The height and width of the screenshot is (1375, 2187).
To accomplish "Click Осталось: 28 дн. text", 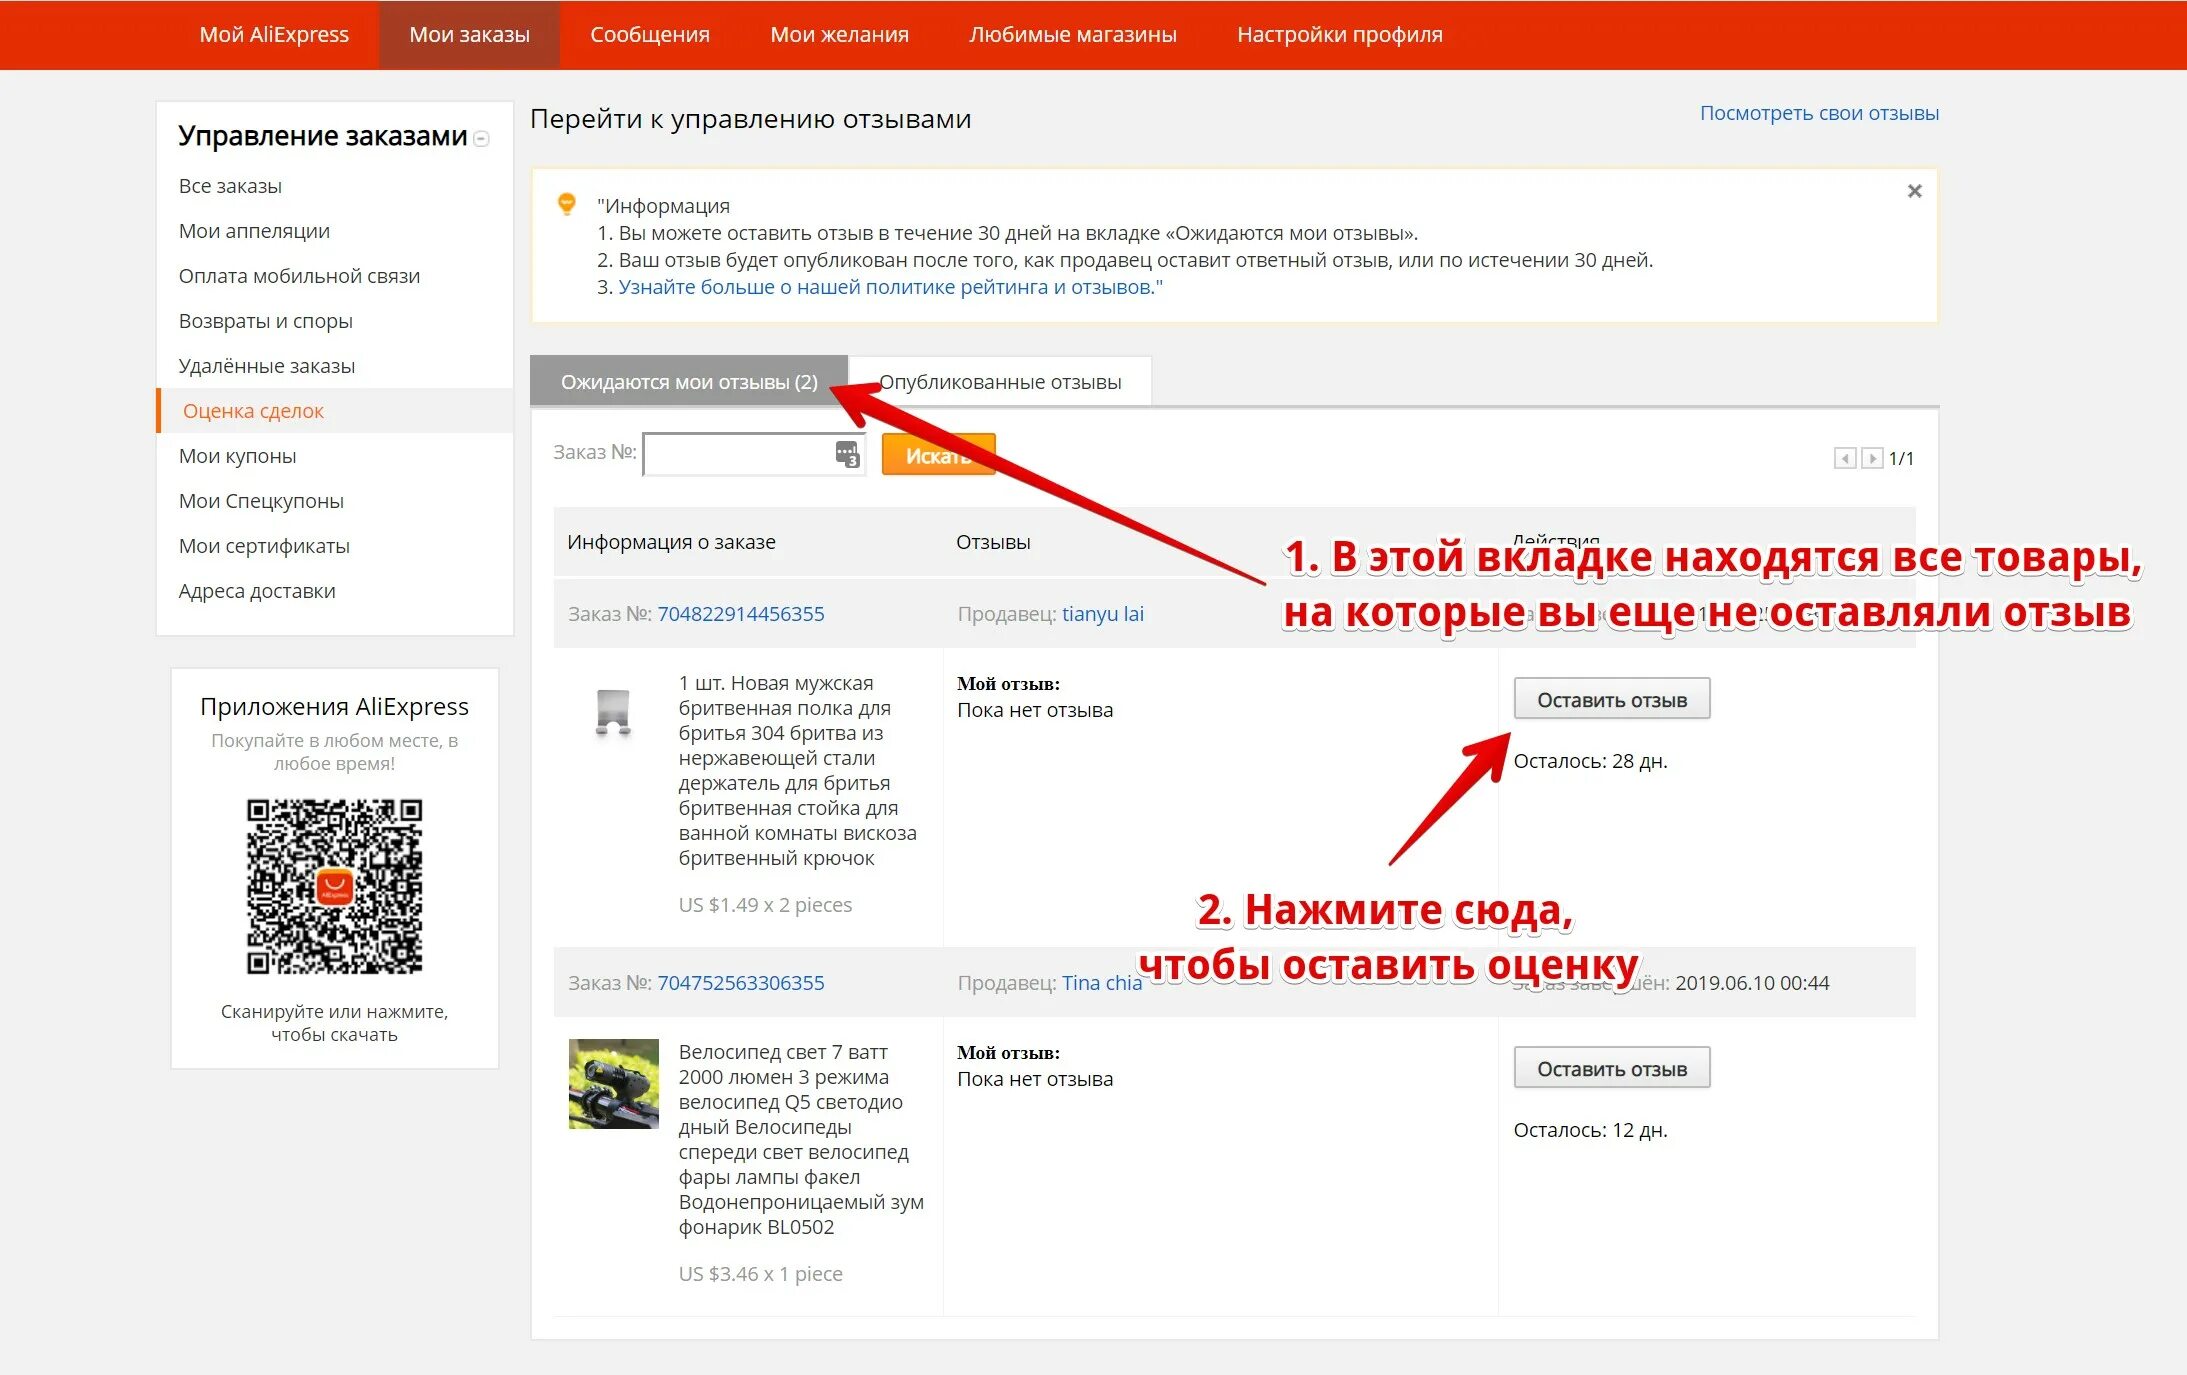I will click(1590, 761).
